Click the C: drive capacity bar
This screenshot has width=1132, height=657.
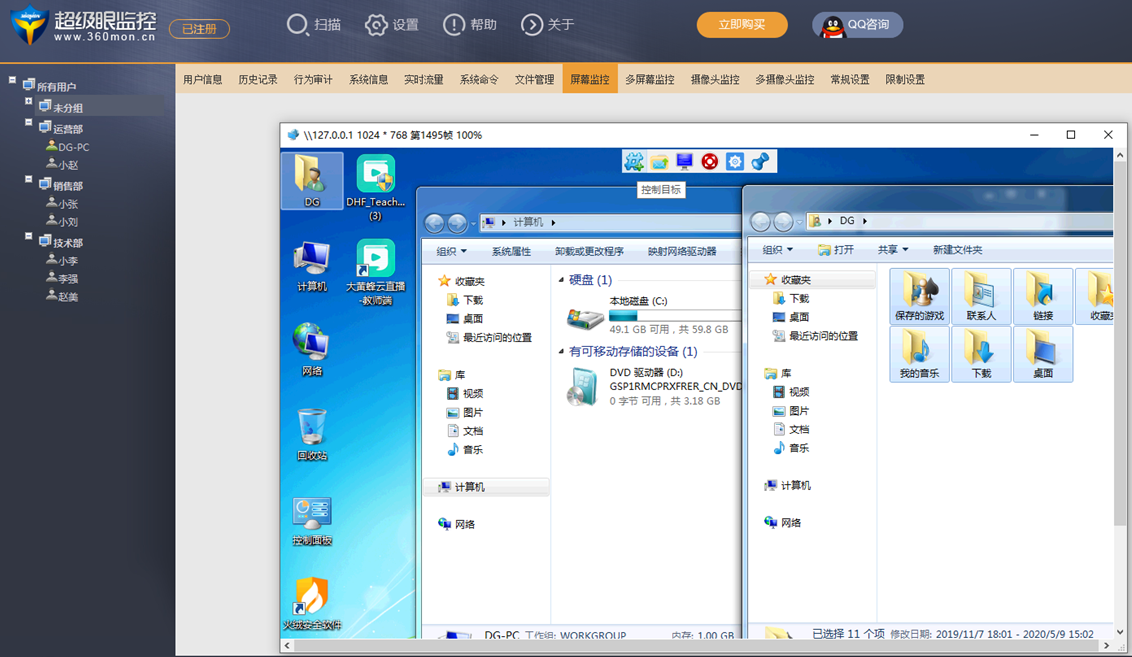coord(674,316)
